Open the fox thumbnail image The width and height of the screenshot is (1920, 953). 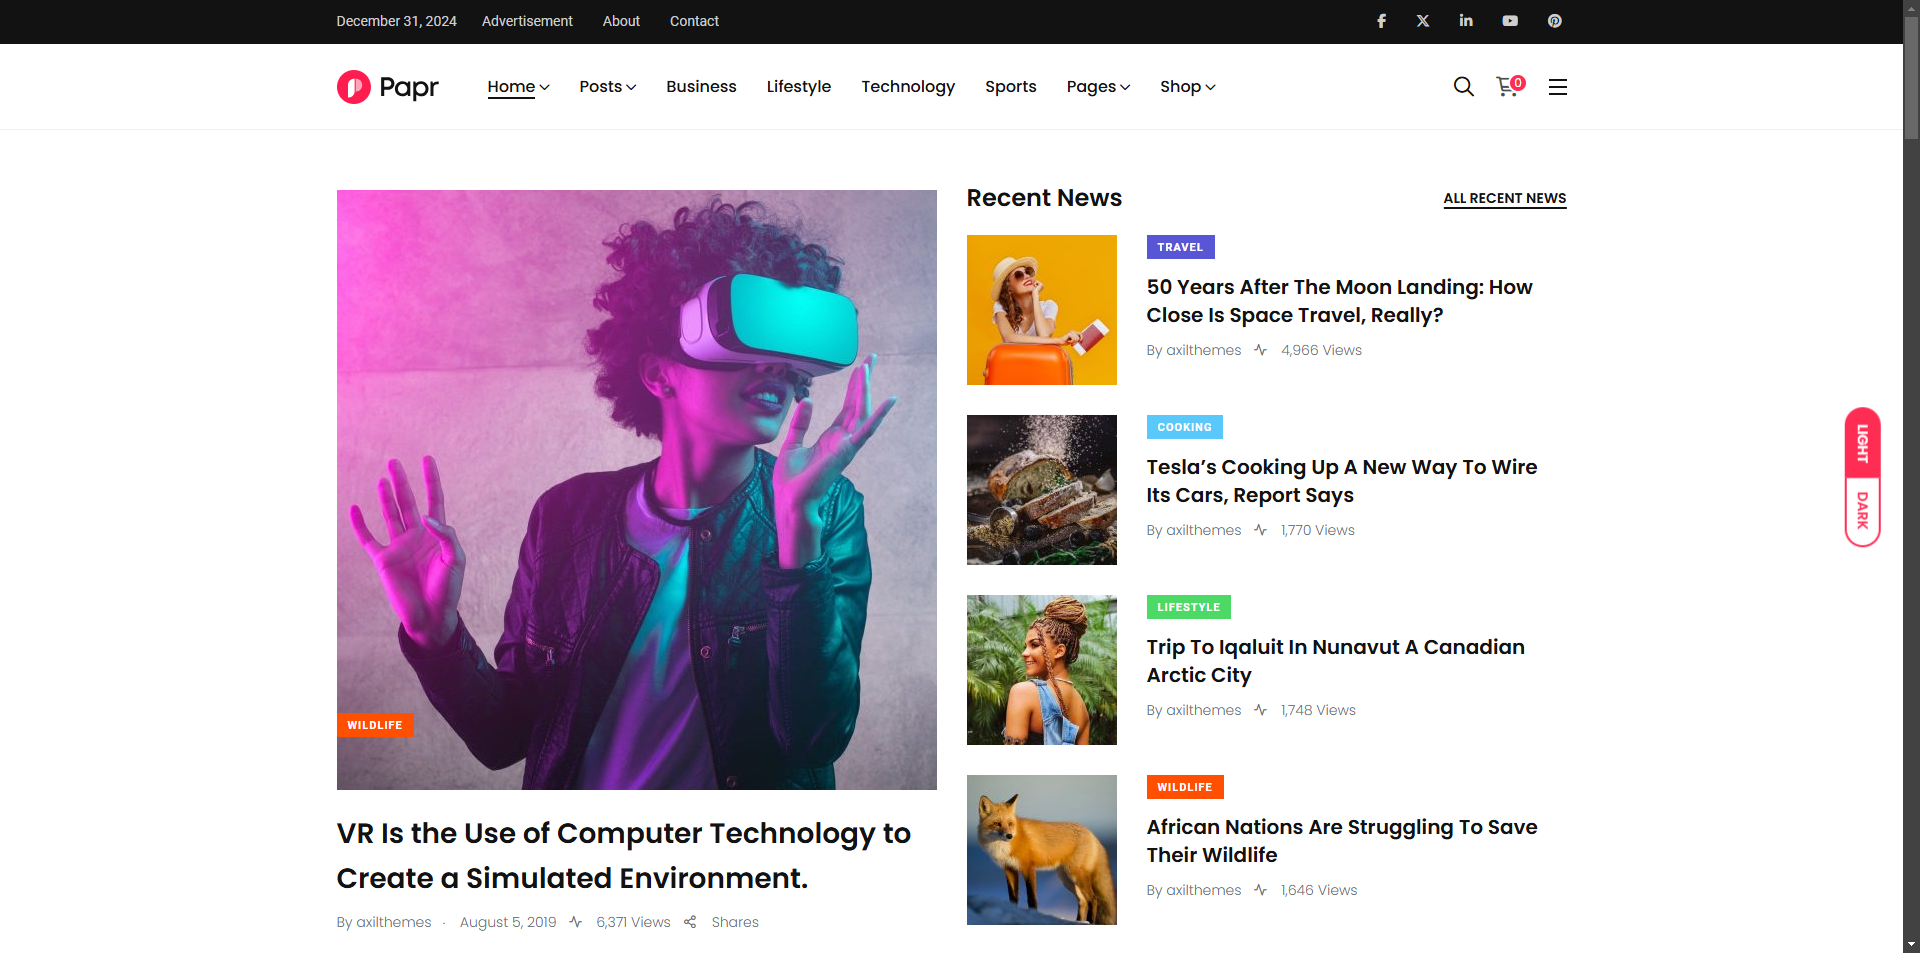click(x=1041, y=850)
